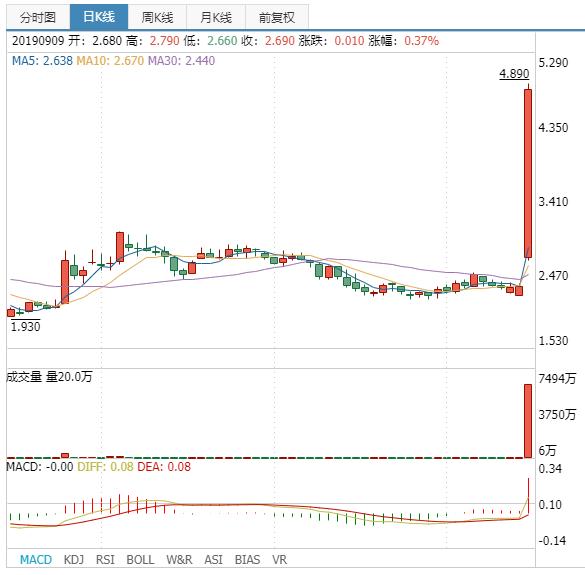Select the VR indicator
The width and height of the screenshot is (585, 575).
pos(279,560)
